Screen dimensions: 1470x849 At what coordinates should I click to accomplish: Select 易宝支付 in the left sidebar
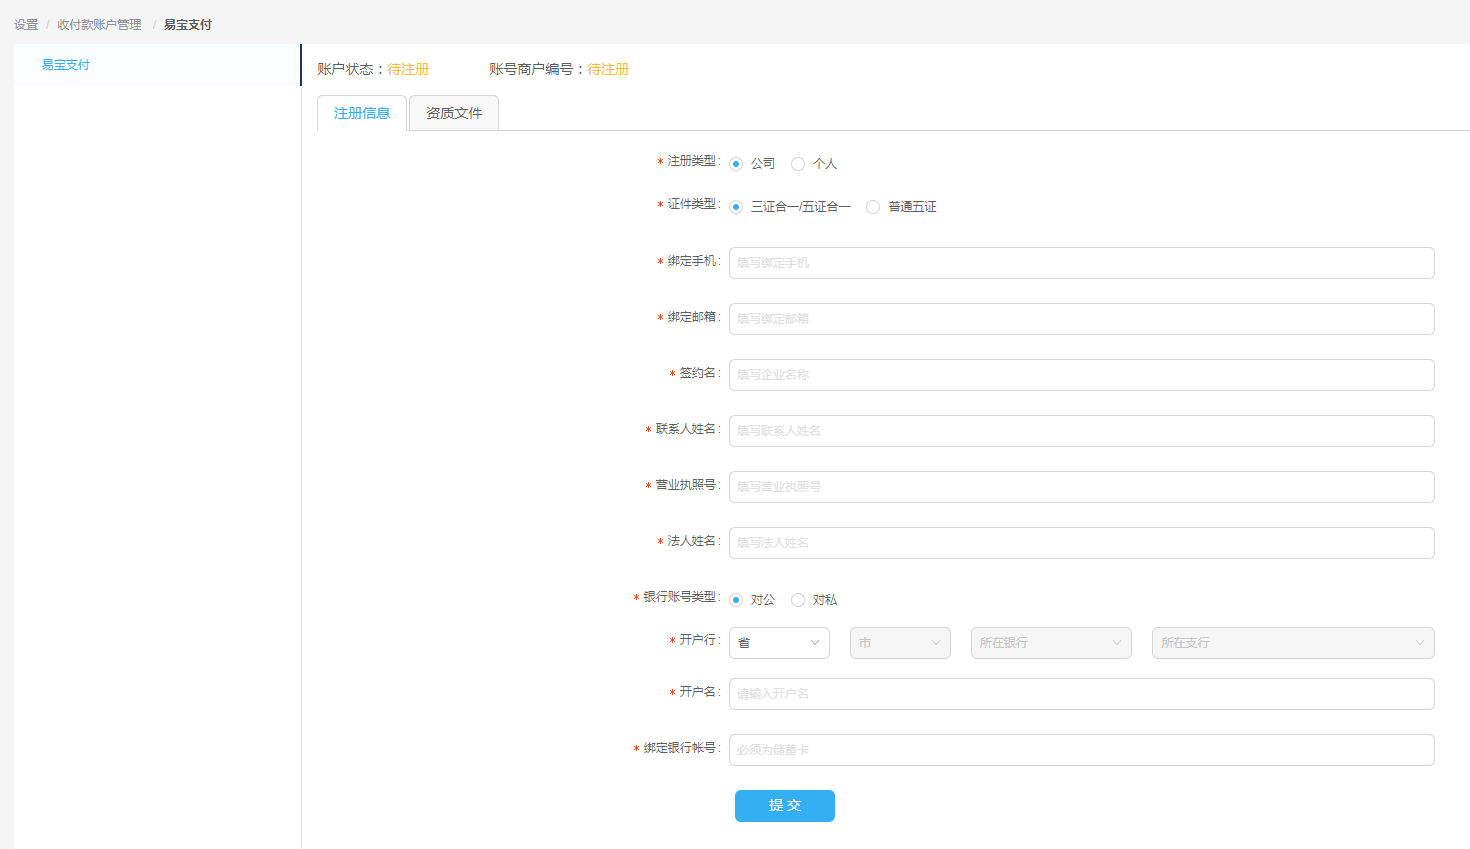66,65
